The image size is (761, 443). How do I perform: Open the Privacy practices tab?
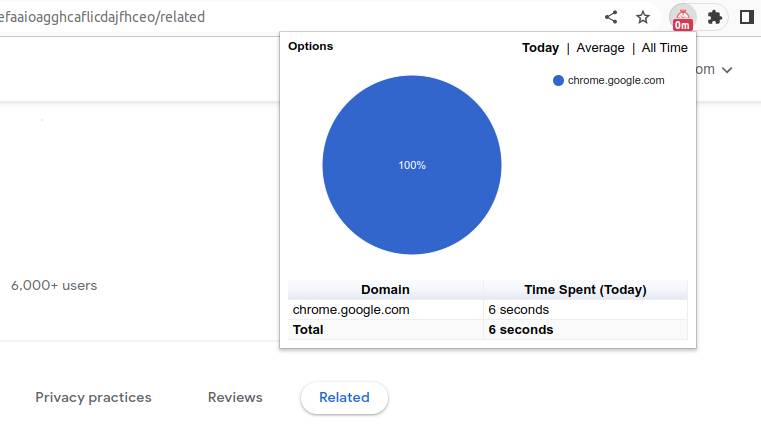93,397
